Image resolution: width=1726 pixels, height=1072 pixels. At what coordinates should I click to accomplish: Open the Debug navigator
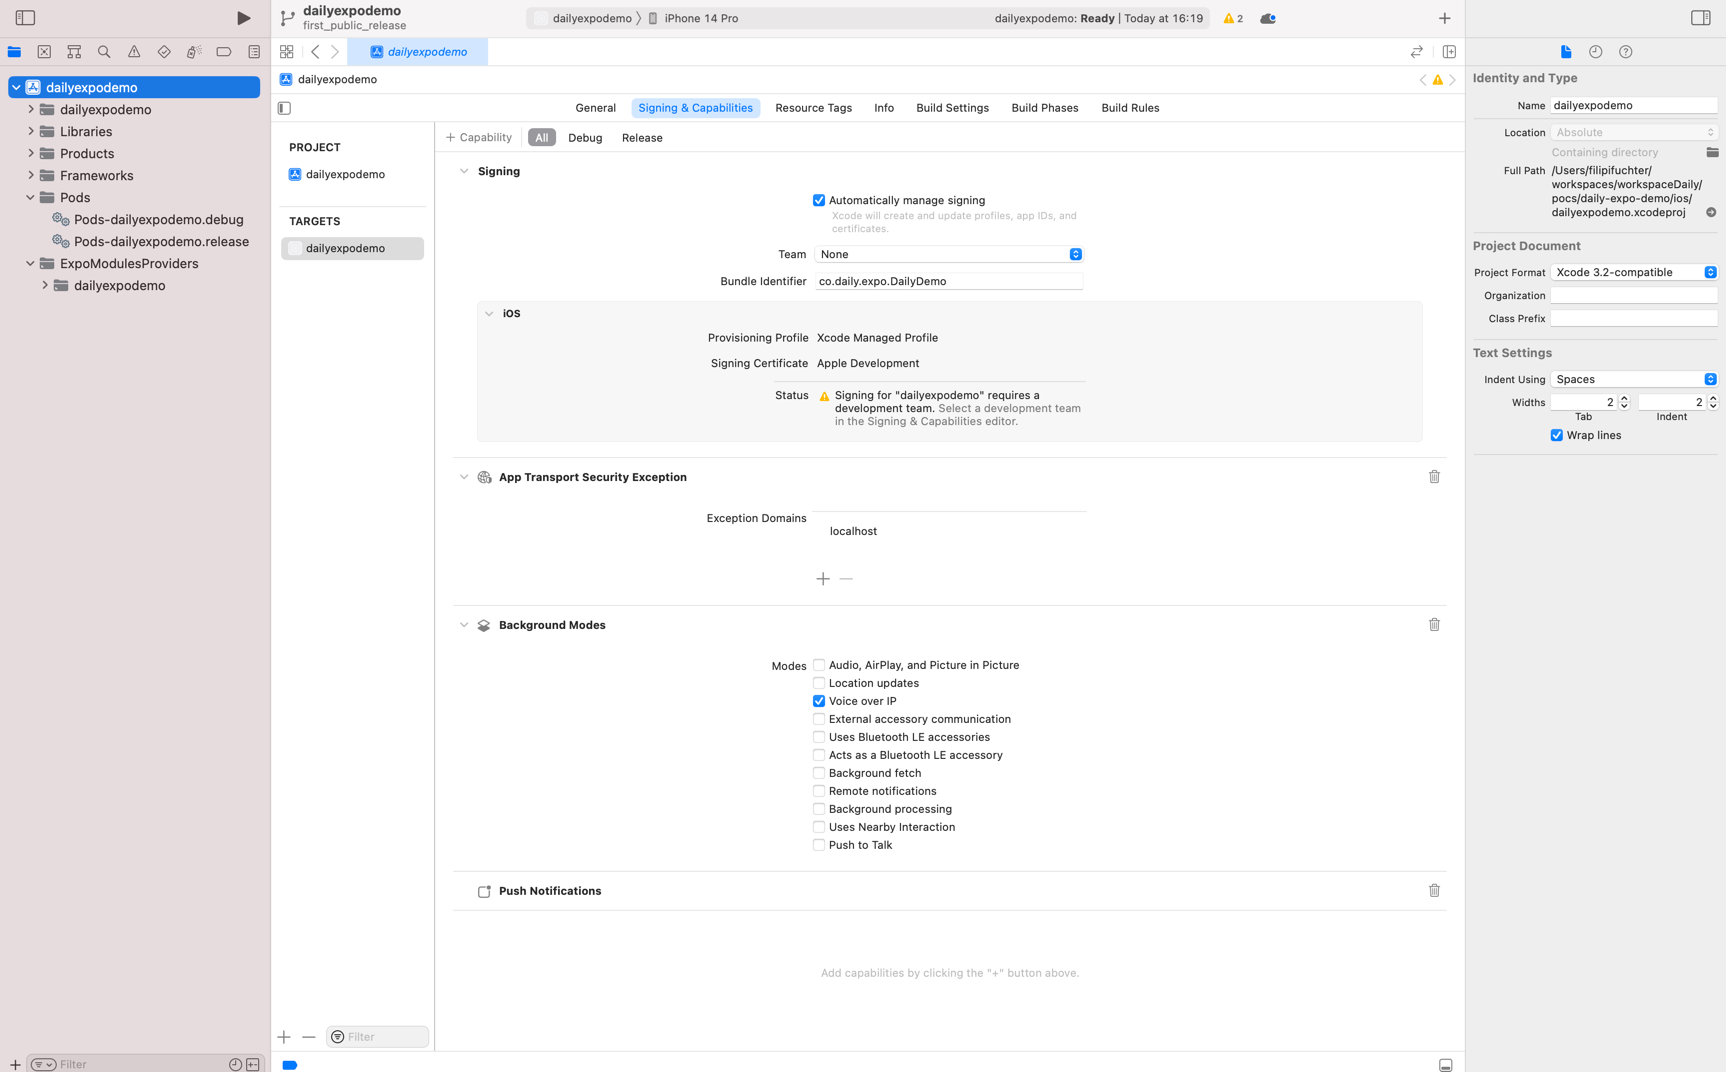pyautogui.click(x=194, y=52)
